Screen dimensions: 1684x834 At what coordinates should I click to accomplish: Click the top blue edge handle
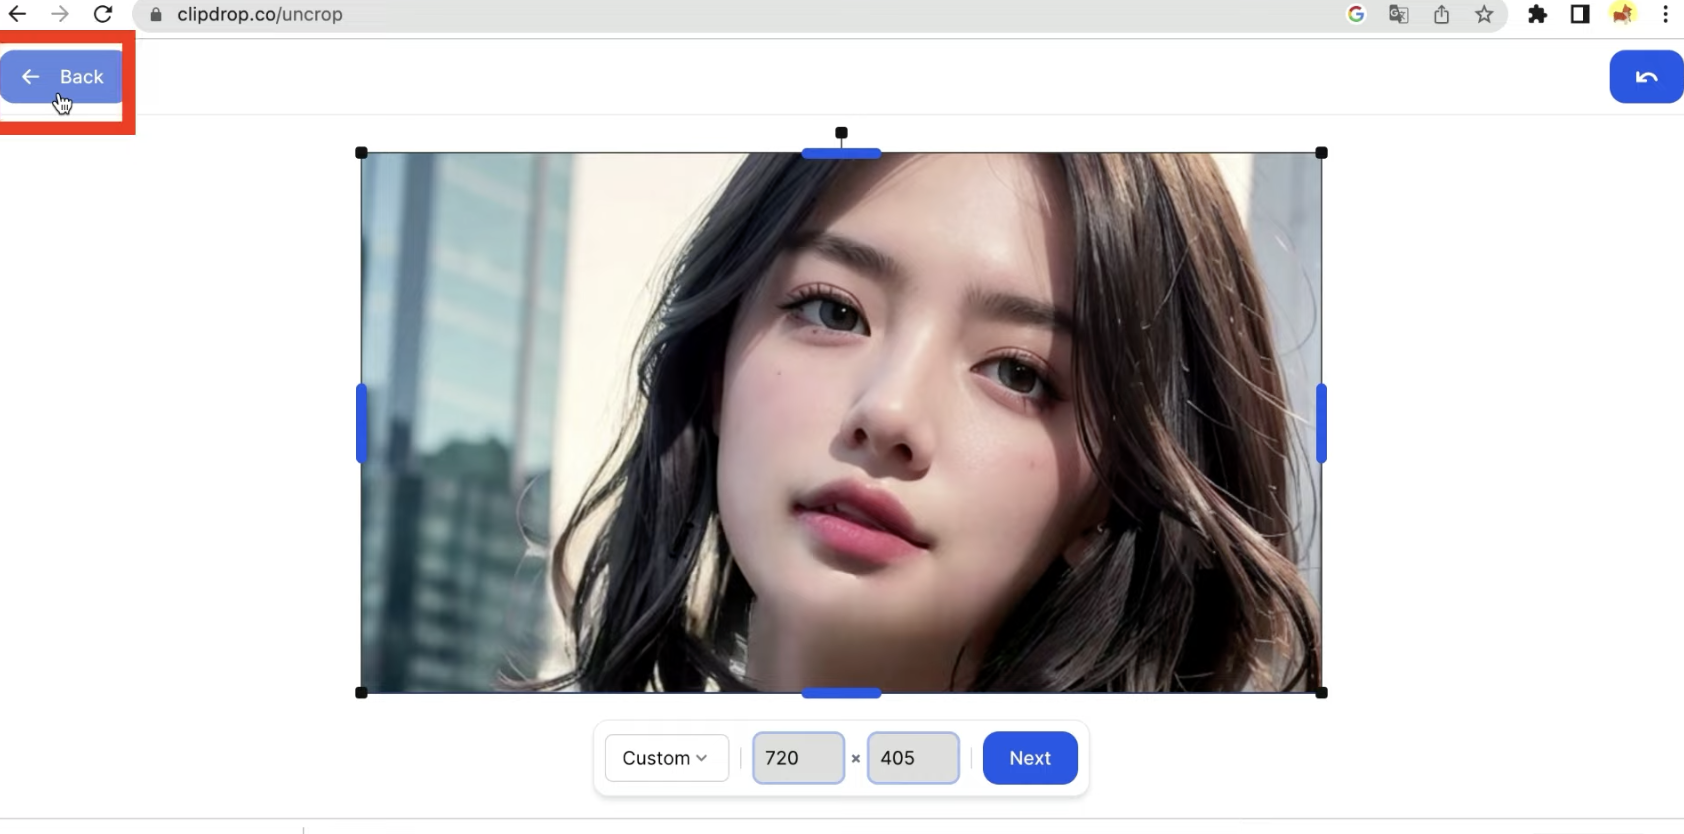click(841, 153)
